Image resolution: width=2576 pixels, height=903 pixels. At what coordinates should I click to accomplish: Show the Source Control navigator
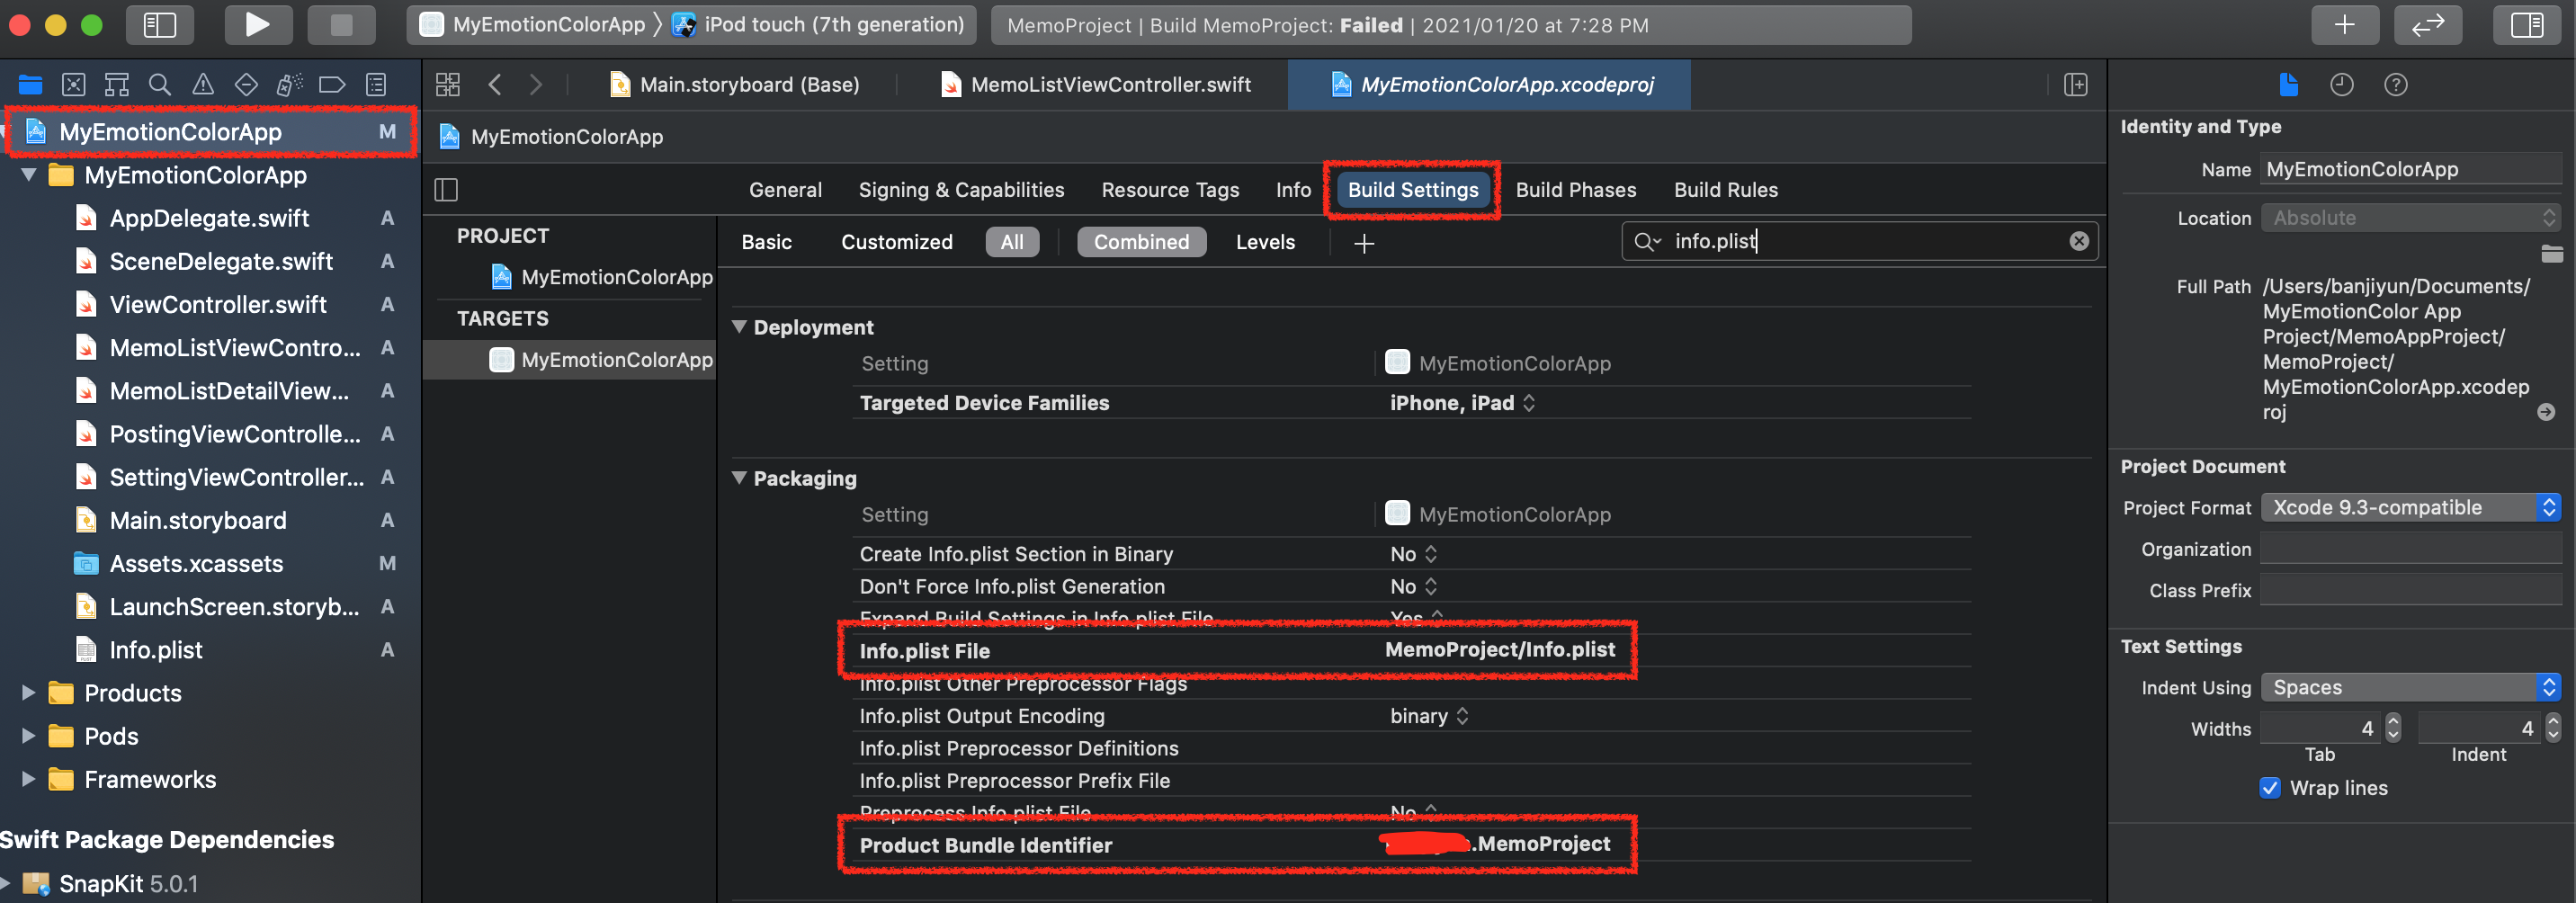tap(73, 85)
